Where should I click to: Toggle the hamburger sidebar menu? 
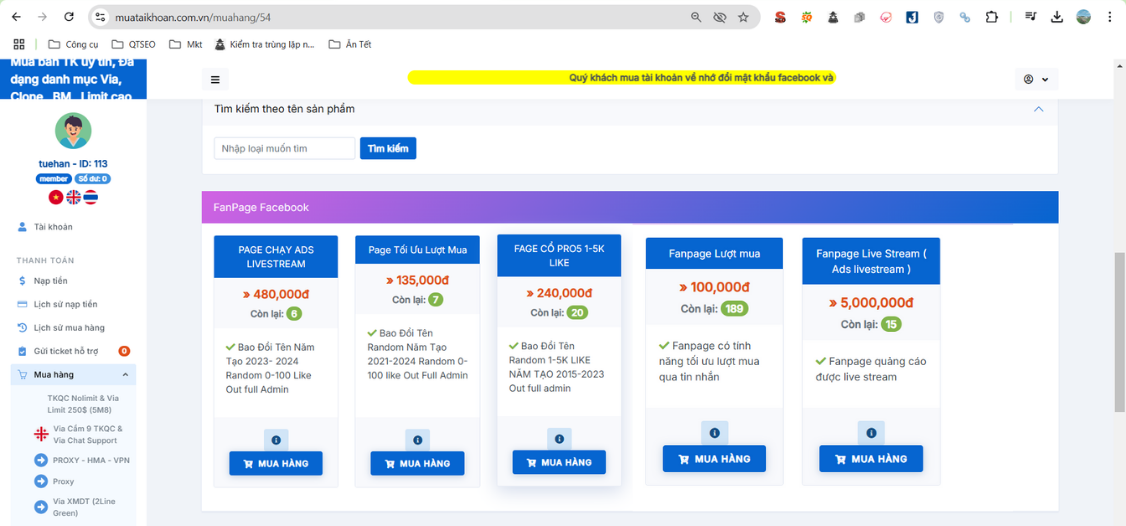(x=215, y=79)
